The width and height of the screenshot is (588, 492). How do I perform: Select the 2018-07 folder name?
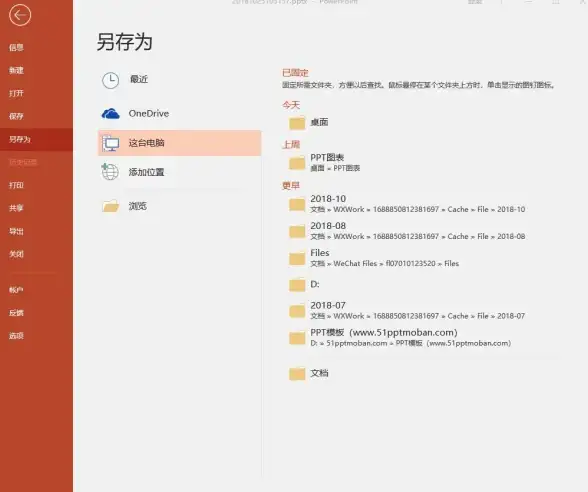point(328,305)
